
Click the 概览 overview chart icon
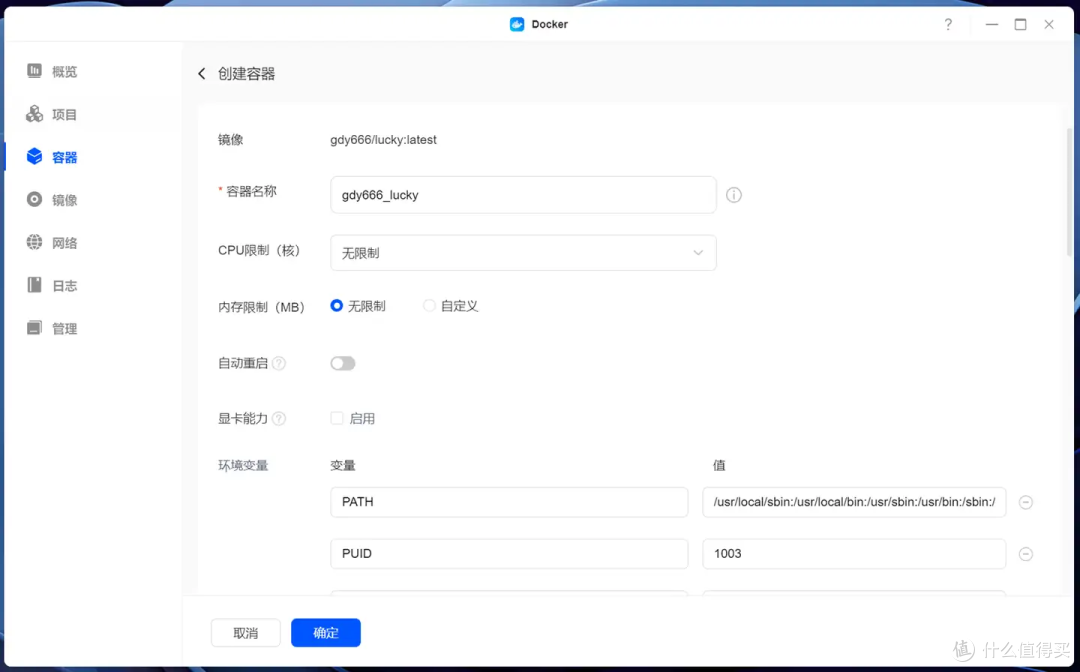[x=34, y=71]
